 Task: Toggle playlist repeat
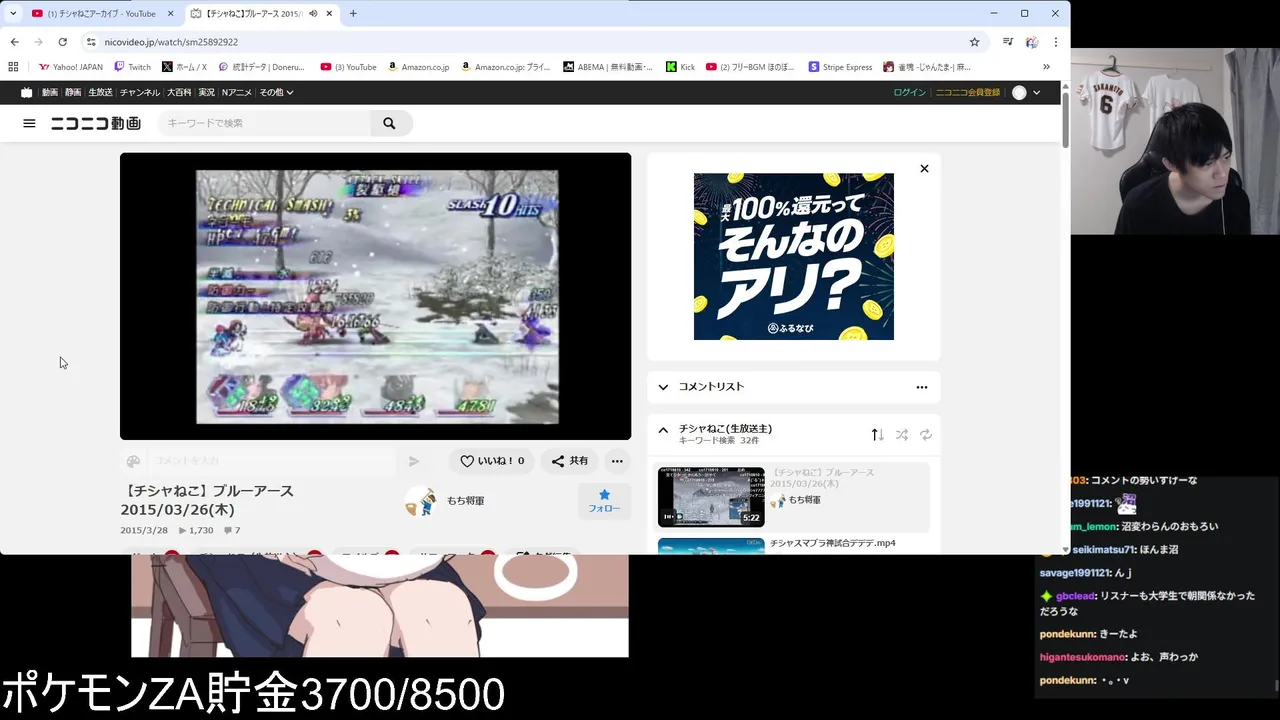click(x=926, y=434)
